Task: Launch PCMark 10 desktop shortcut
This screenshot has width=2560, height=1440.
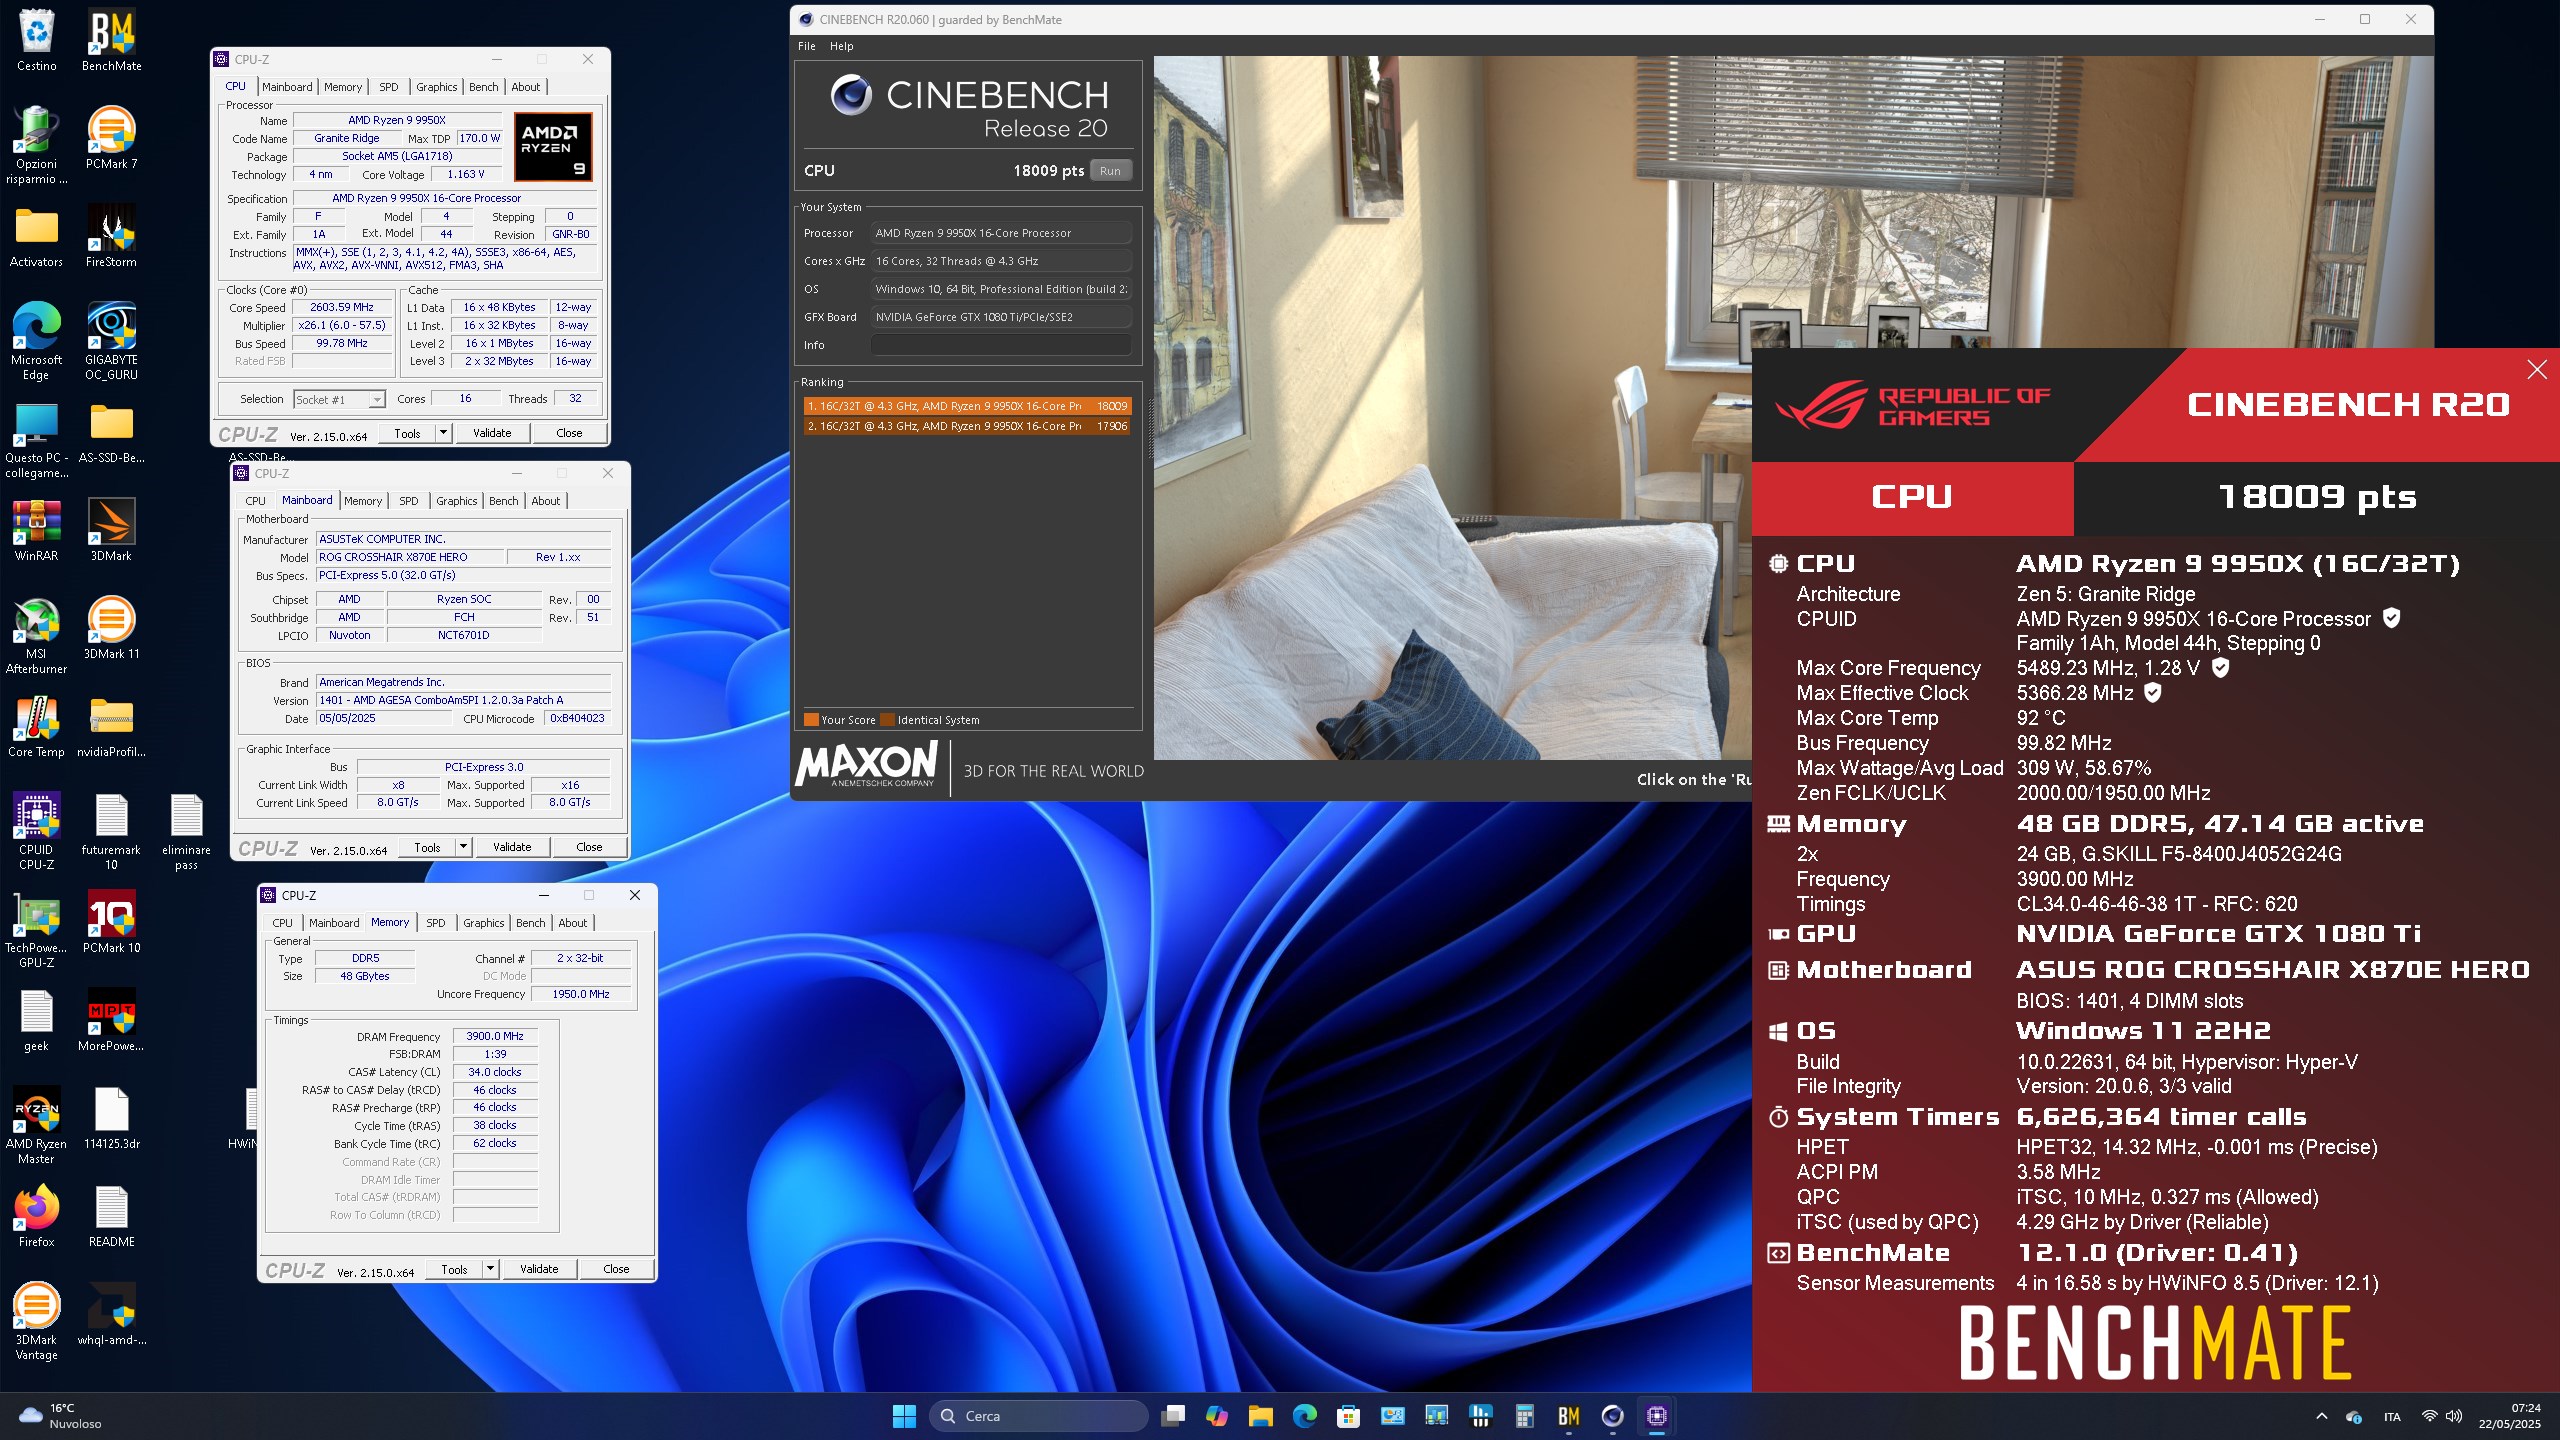Action: [111, 922]
